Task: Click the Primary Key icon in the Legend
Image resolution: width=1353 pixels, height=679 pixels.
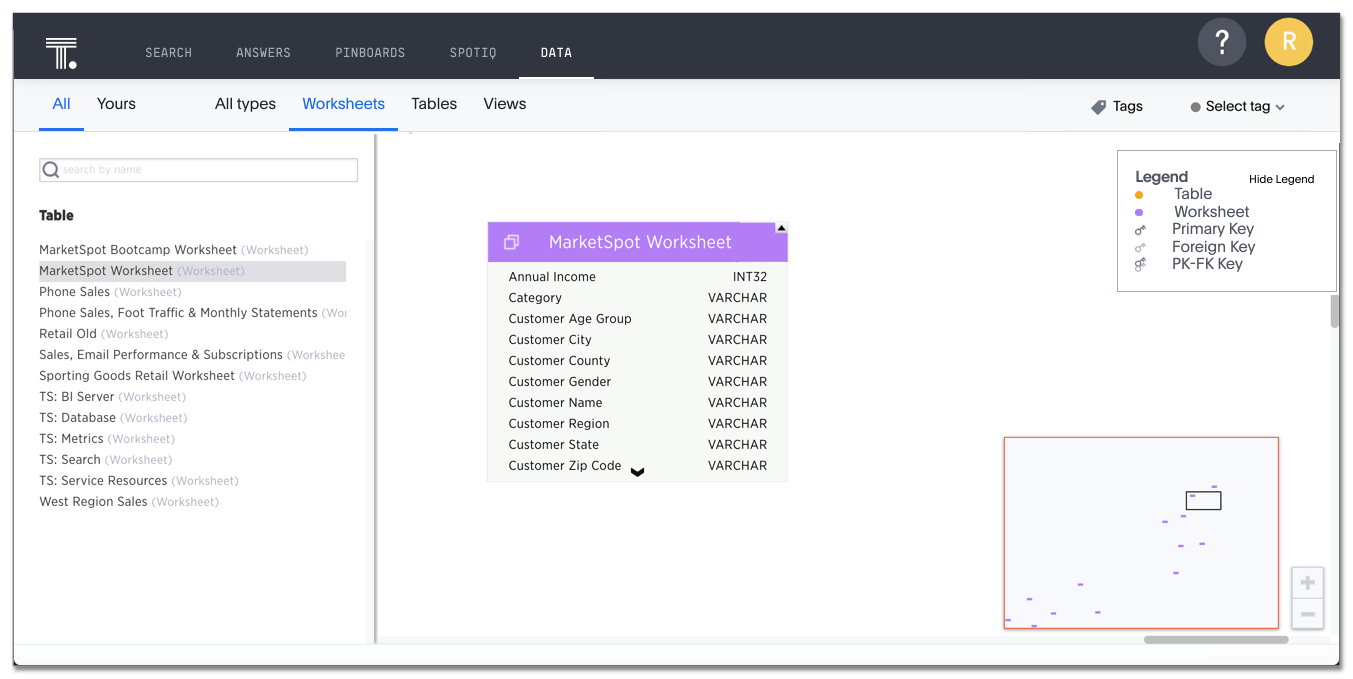Action: (x=1140, y=229)
